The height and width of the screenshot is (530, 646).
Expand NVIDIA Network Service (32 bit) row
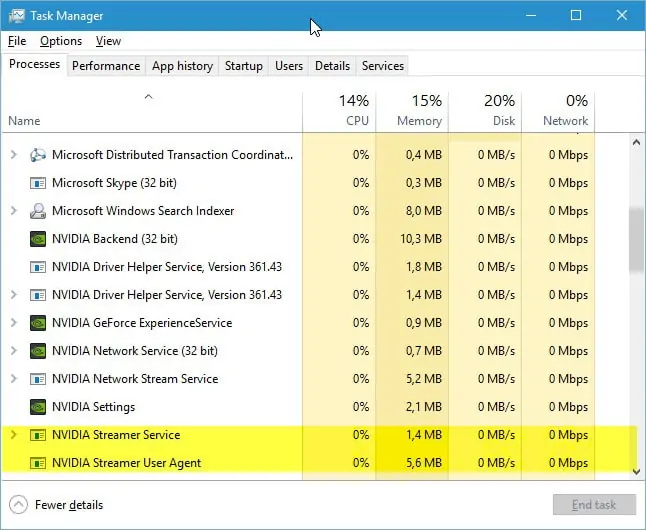[x=14, y=351]
